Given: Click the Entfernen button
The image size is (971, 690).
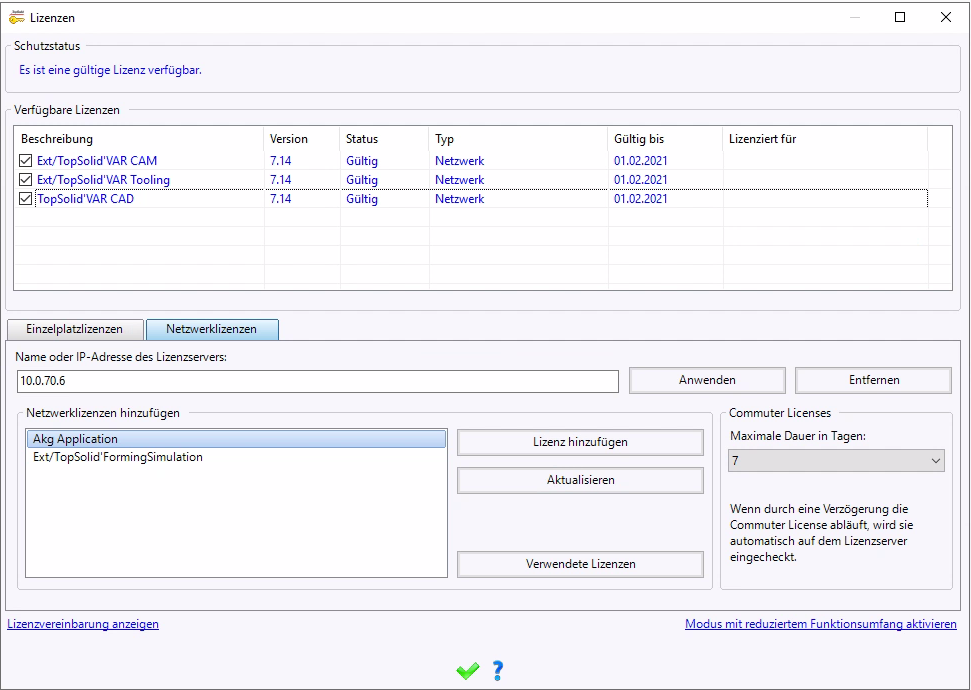Looking at the screenshot, I should tap(873, 380).
